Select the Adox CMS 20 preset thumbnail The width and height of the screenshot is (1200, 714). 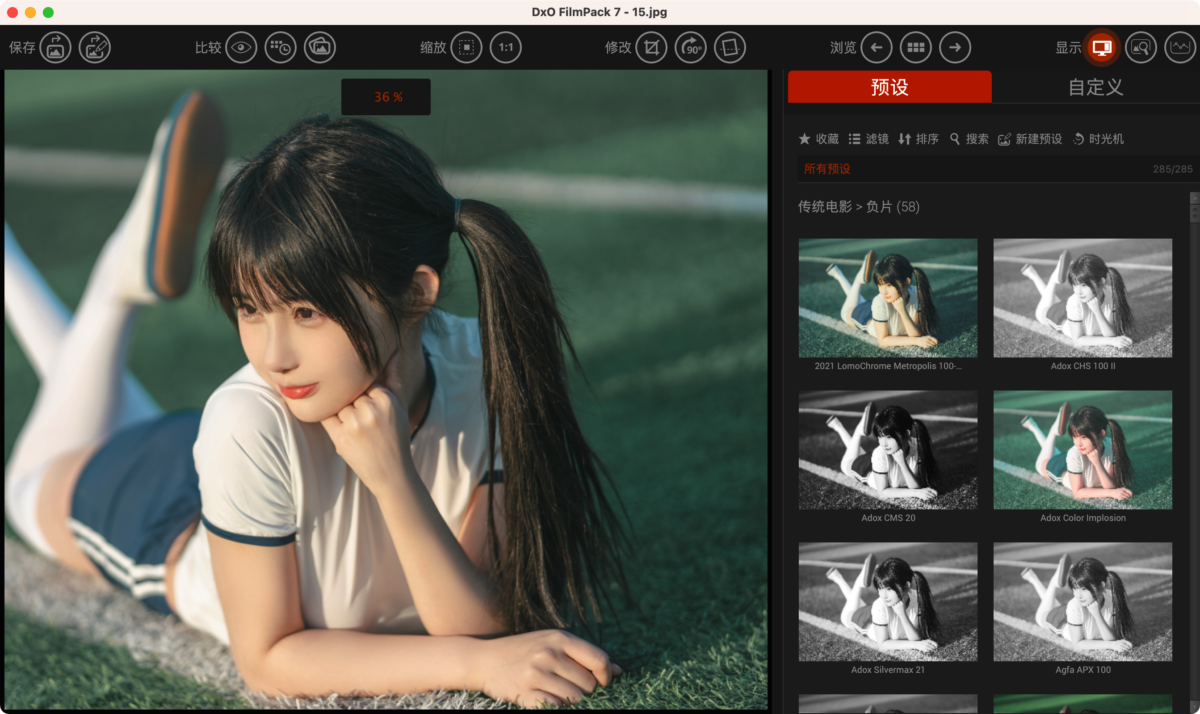888,450
